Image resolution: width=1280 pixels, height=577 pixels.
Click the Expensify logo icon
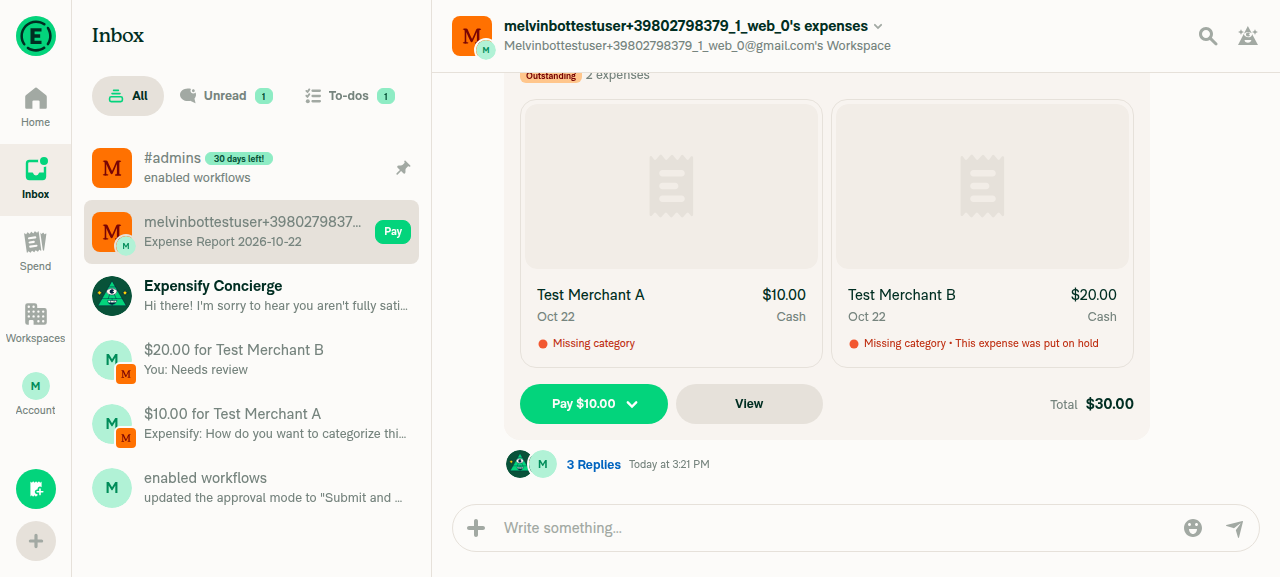click(x=36, y=36)
